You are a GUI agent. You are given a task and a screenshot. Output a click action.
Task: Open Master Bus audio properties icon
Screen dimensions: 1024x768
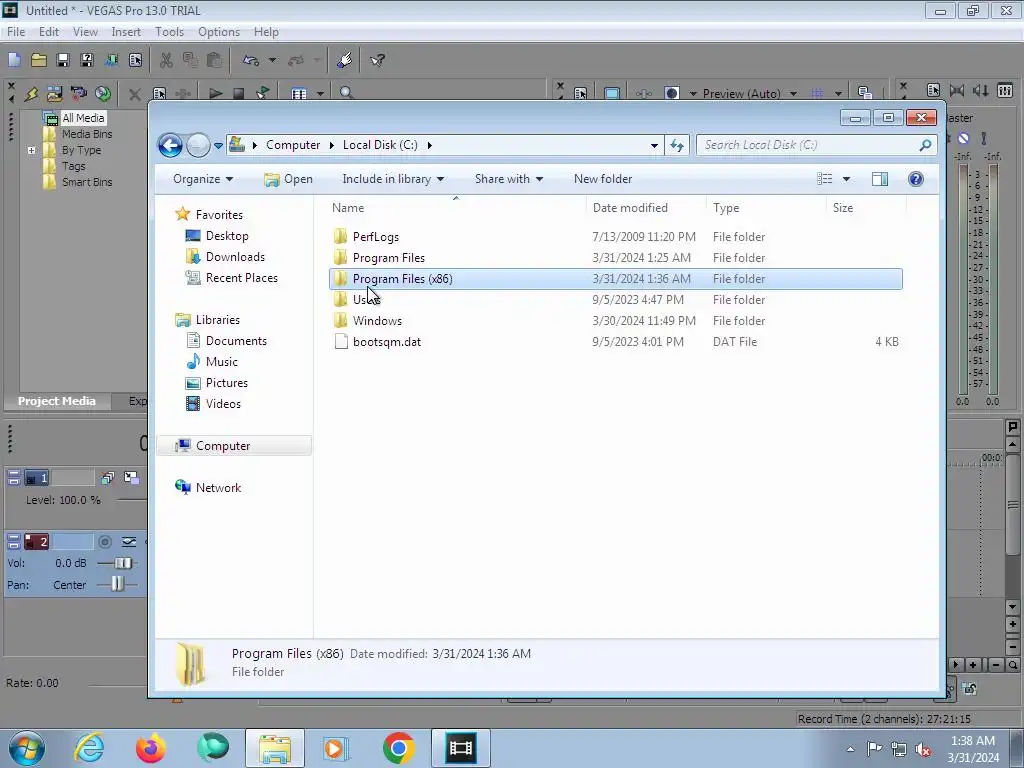click(x=933, y=91)
